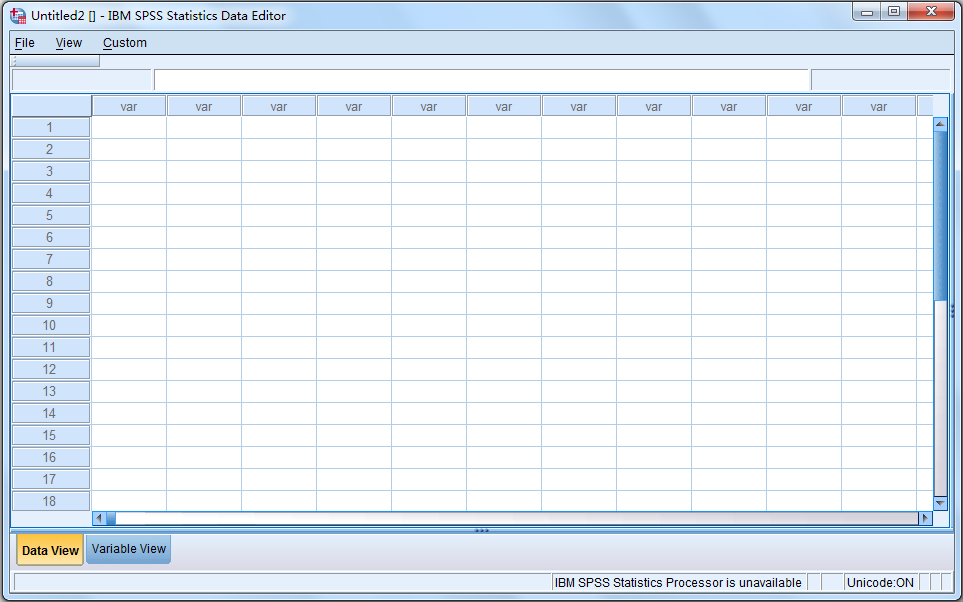Image resolution: width=963 pixels, height=602 pixels.
Task: Click the horizontal scrollbar's right arrow
Action: coord(923,518)
